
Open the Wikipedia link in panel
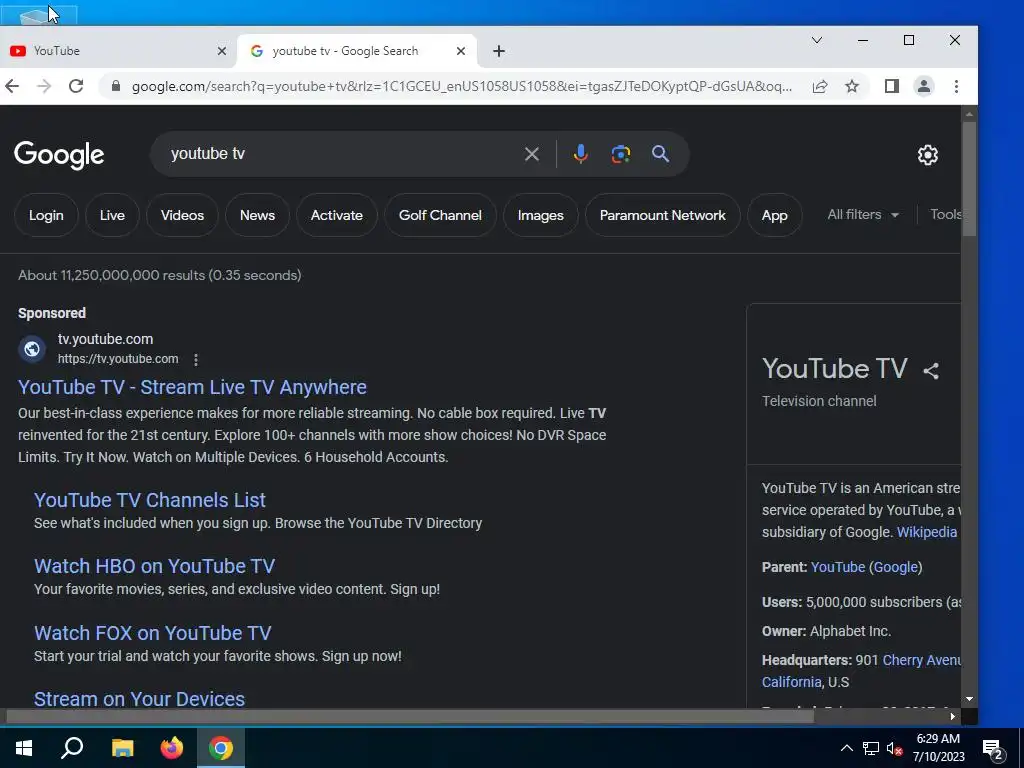[927, 532]
